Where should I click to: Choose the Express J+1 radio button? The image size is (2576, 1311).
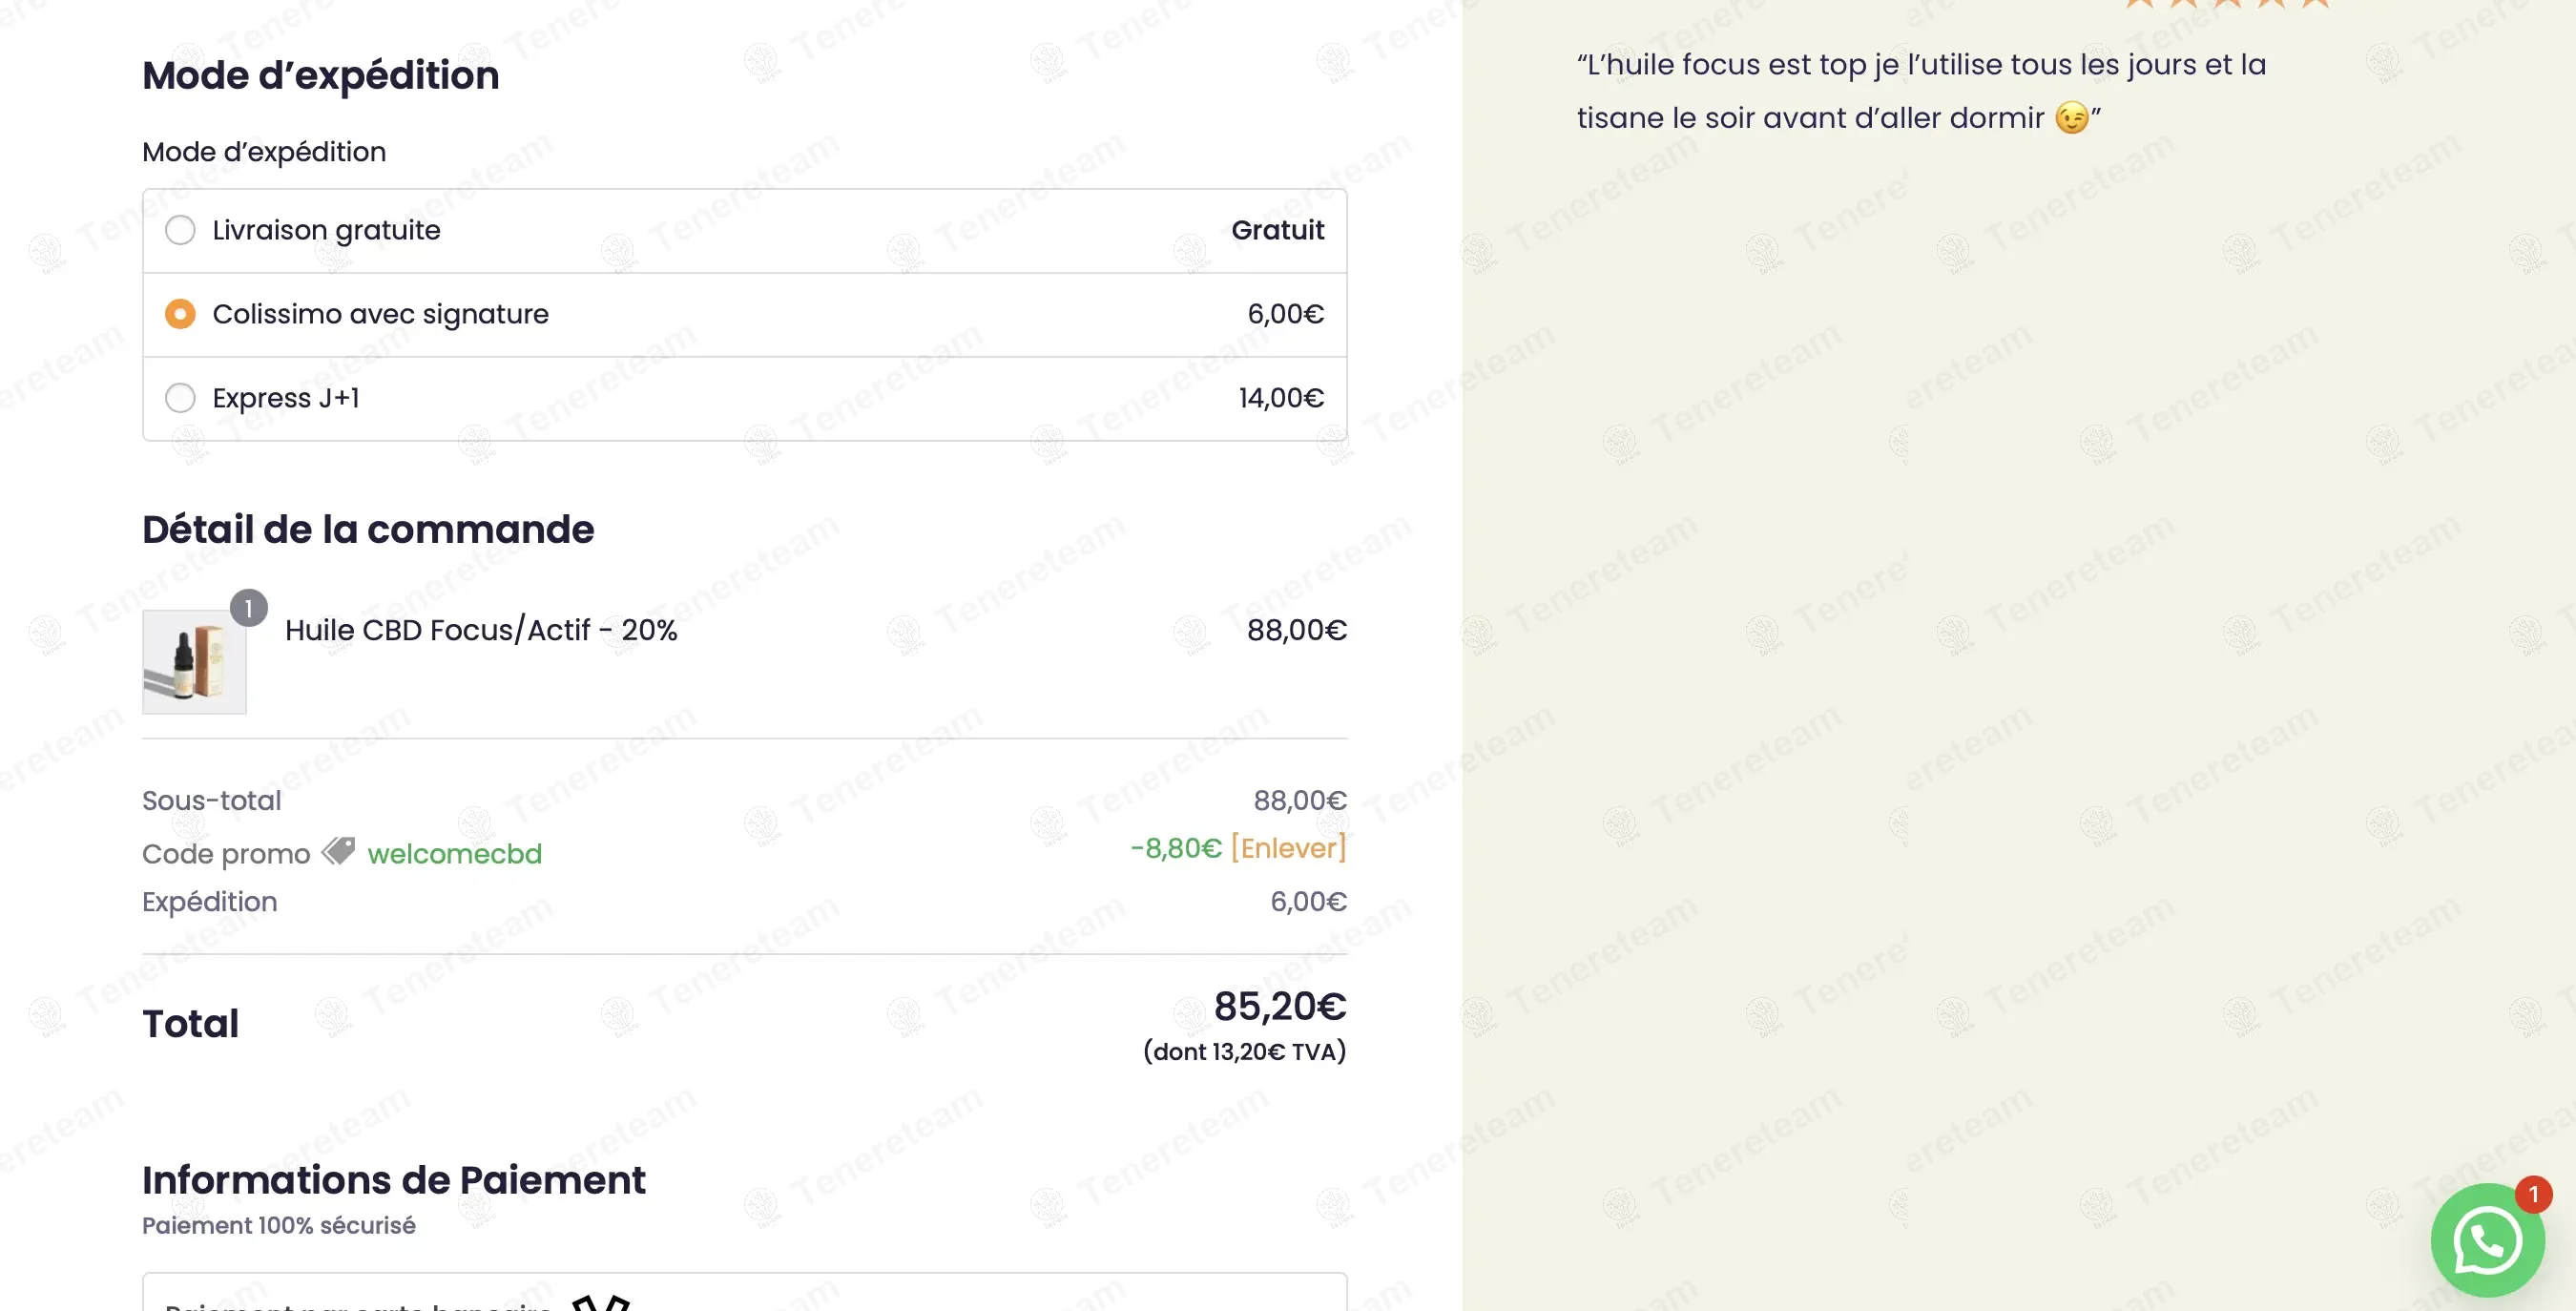pos(180,398)
